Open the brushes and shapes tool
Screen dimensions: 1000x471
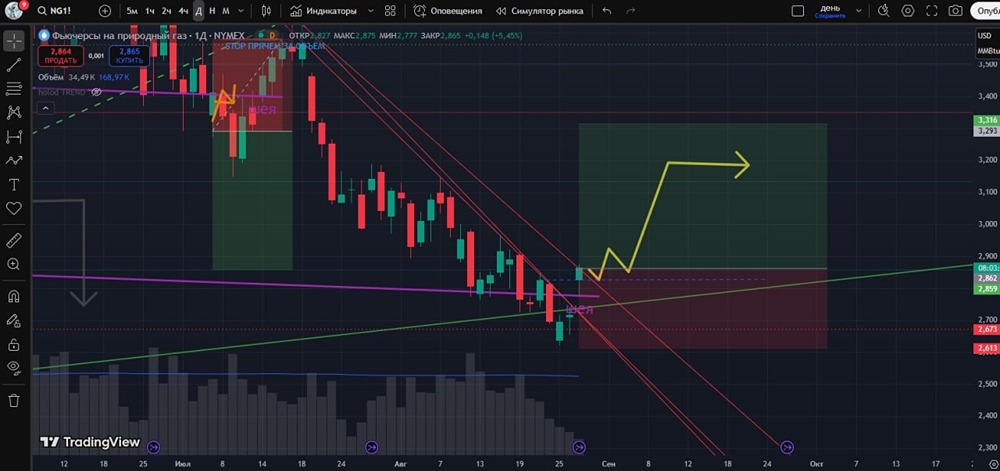[x=14, y=161]
